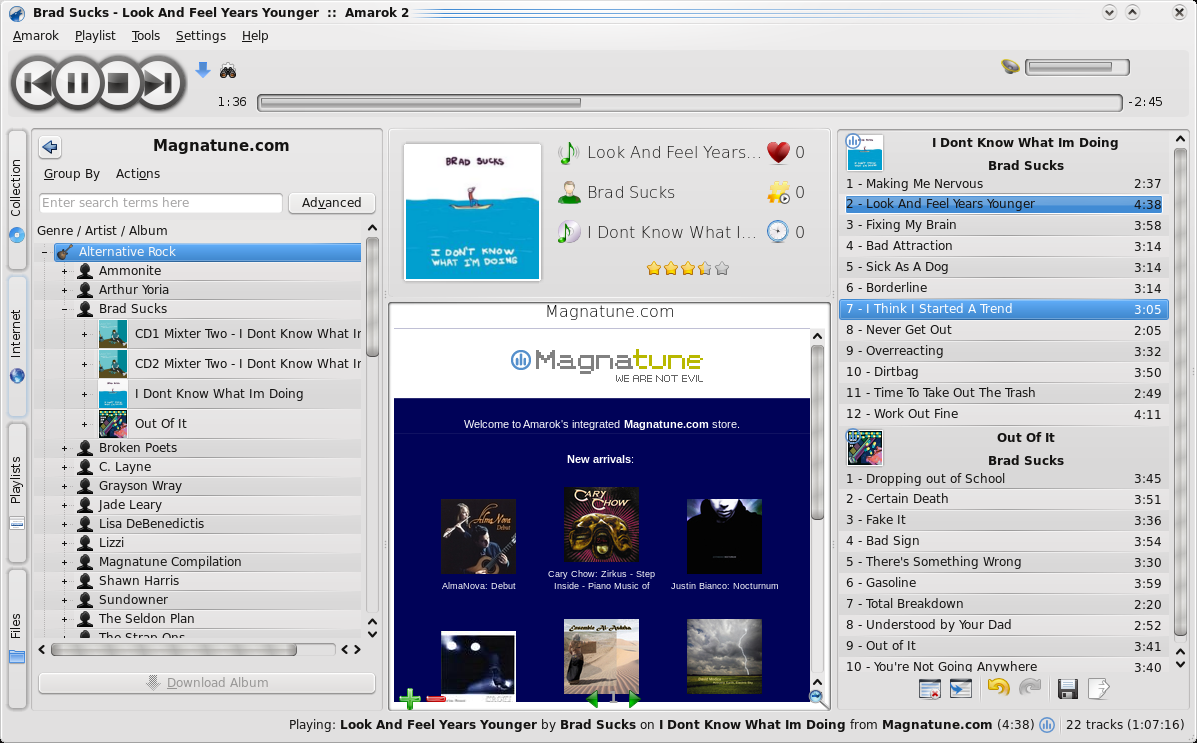Click the clear playlist icon
This screenshot has width=1197, height=743.
tap(929, 688)
